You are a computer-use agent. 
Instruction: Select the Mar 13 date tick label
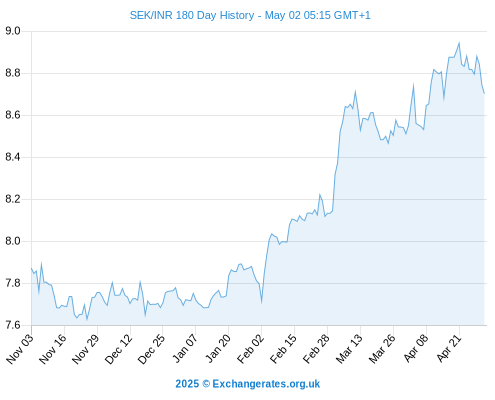pos(349,348)
